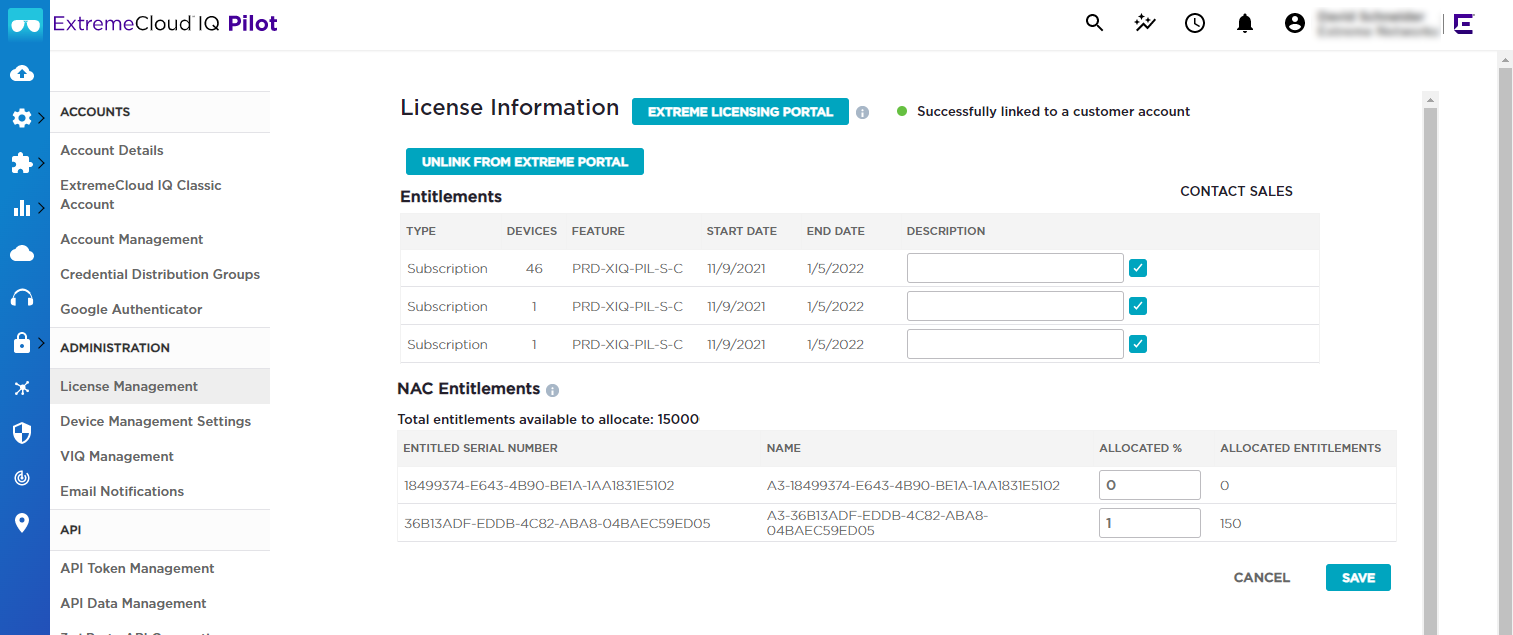Open ExtremeCloud IQ Classic Account
The height and width of the screenshot is (635, 1513).
click(x=141, y=194)
